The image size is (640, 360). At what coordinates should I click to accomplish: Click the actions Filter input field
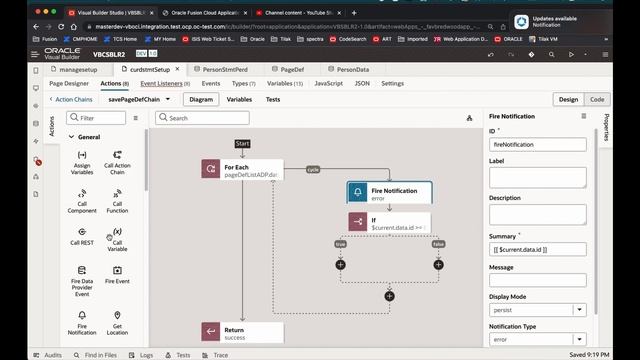tap(96, 118)
